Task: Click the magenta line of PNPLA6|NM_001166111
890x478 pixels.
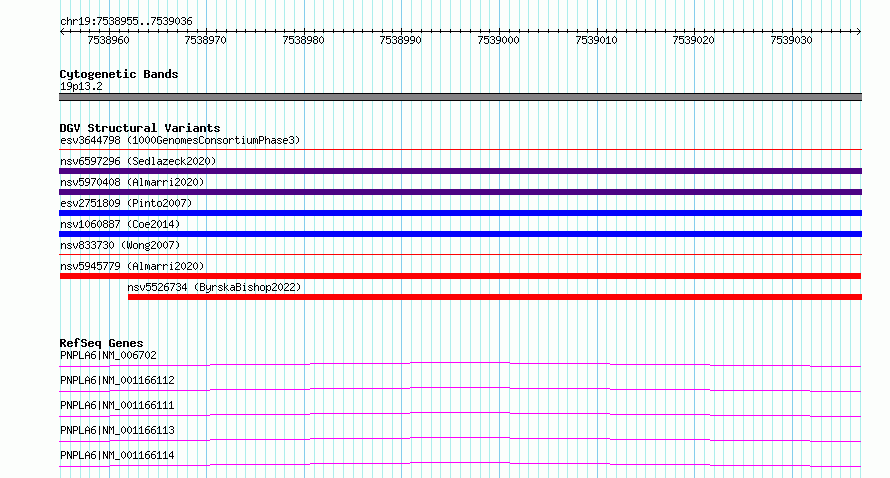Action: point(460,414)
